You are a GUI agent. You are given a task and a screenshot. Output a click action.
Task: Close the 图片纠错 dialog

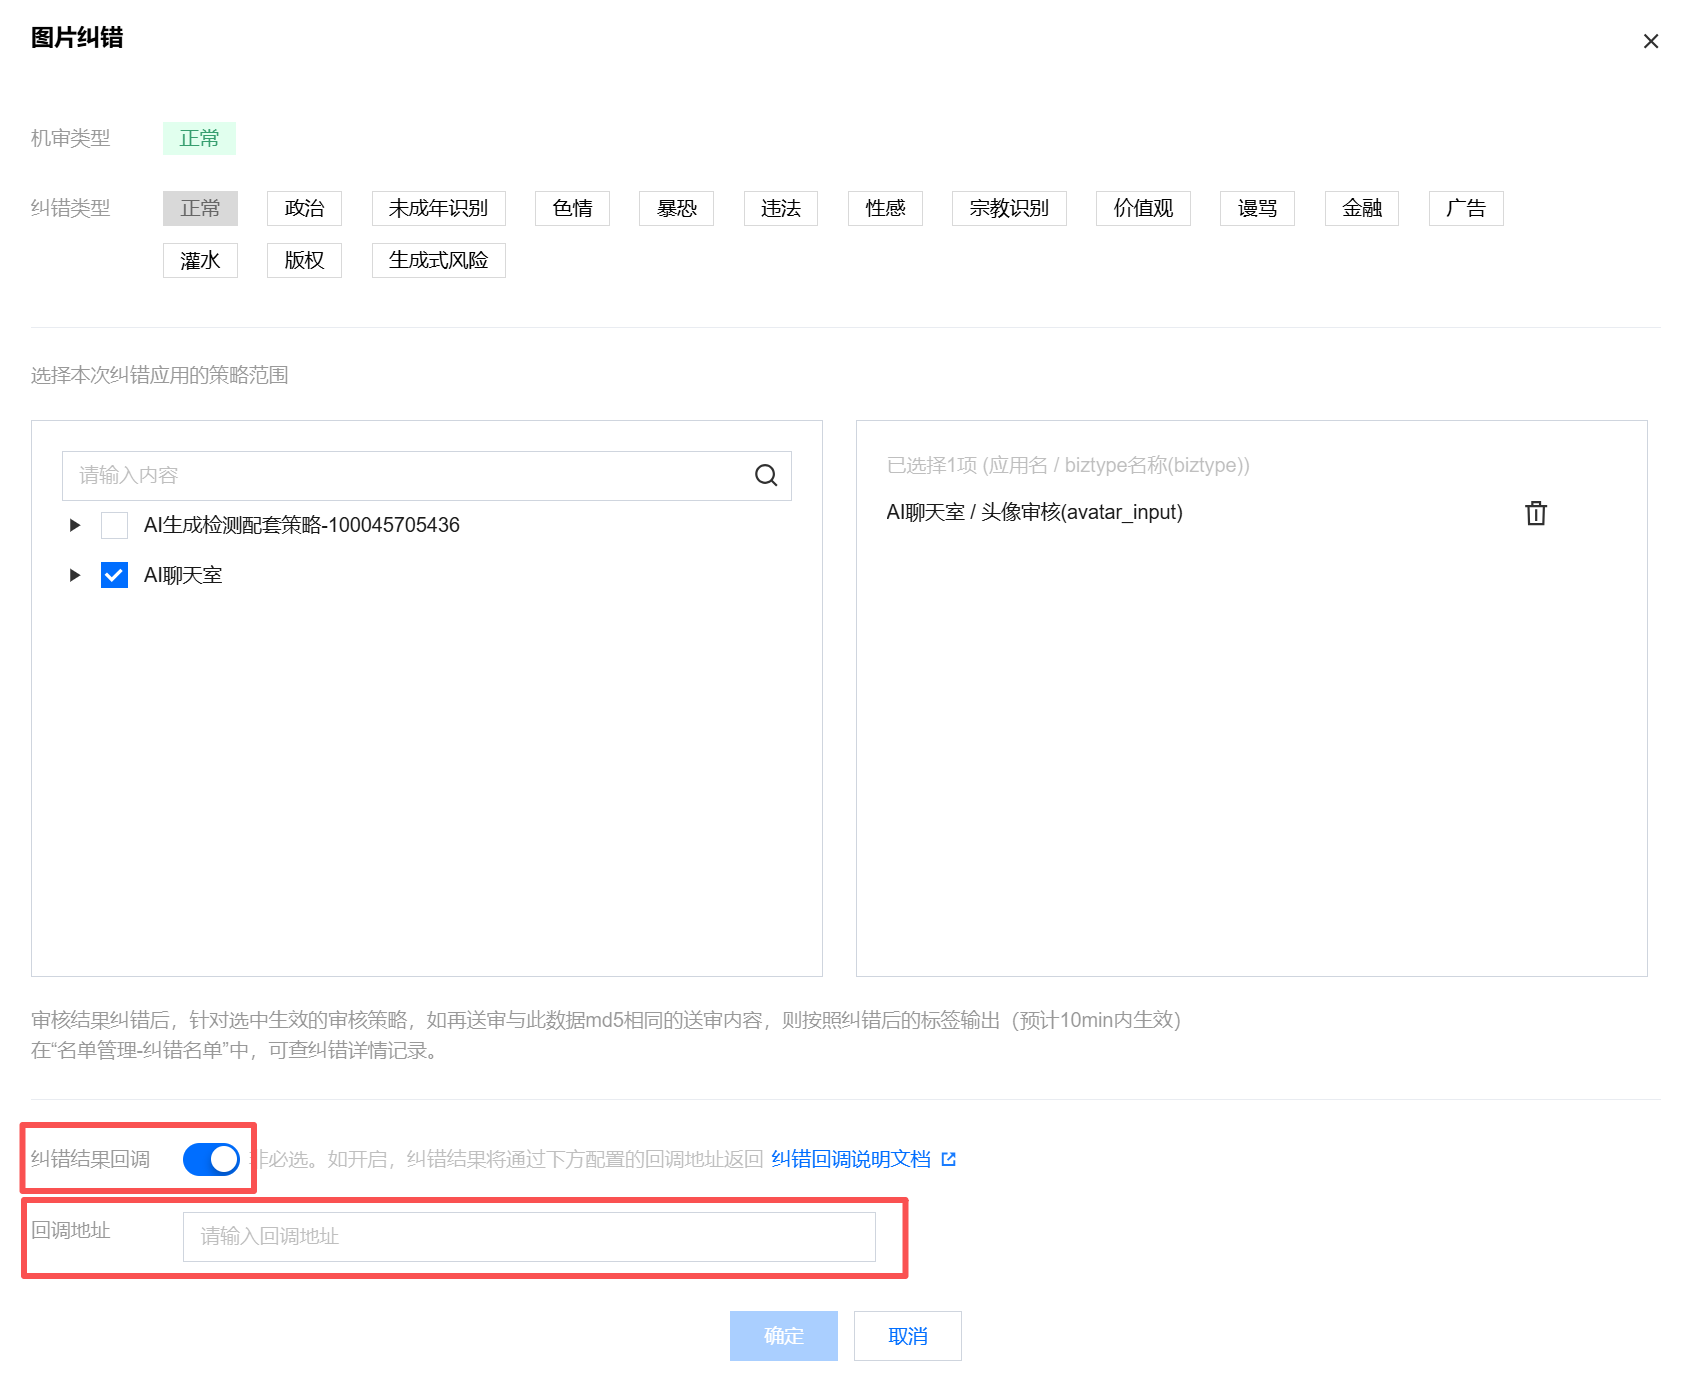pos(1650,41)
